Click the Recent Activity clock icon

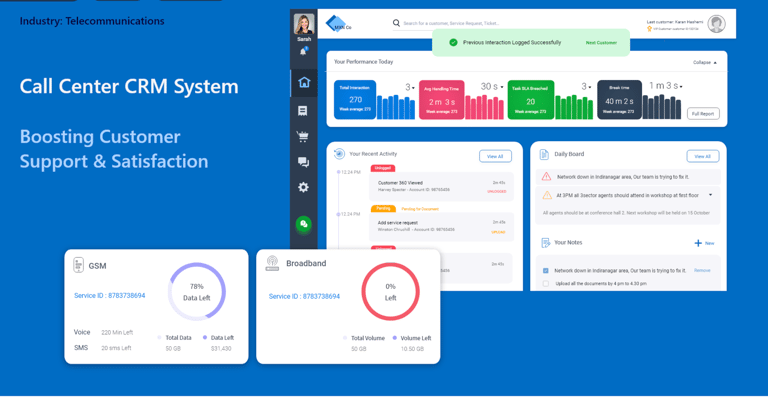339,154
